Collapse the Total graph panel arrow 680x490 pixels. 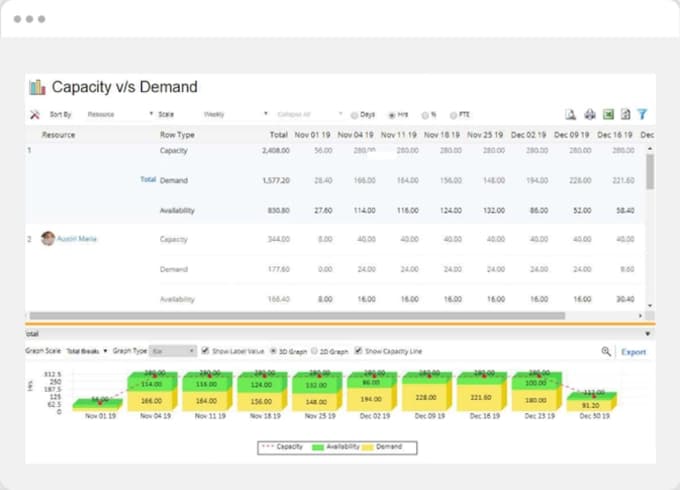(x=647, y=333)
